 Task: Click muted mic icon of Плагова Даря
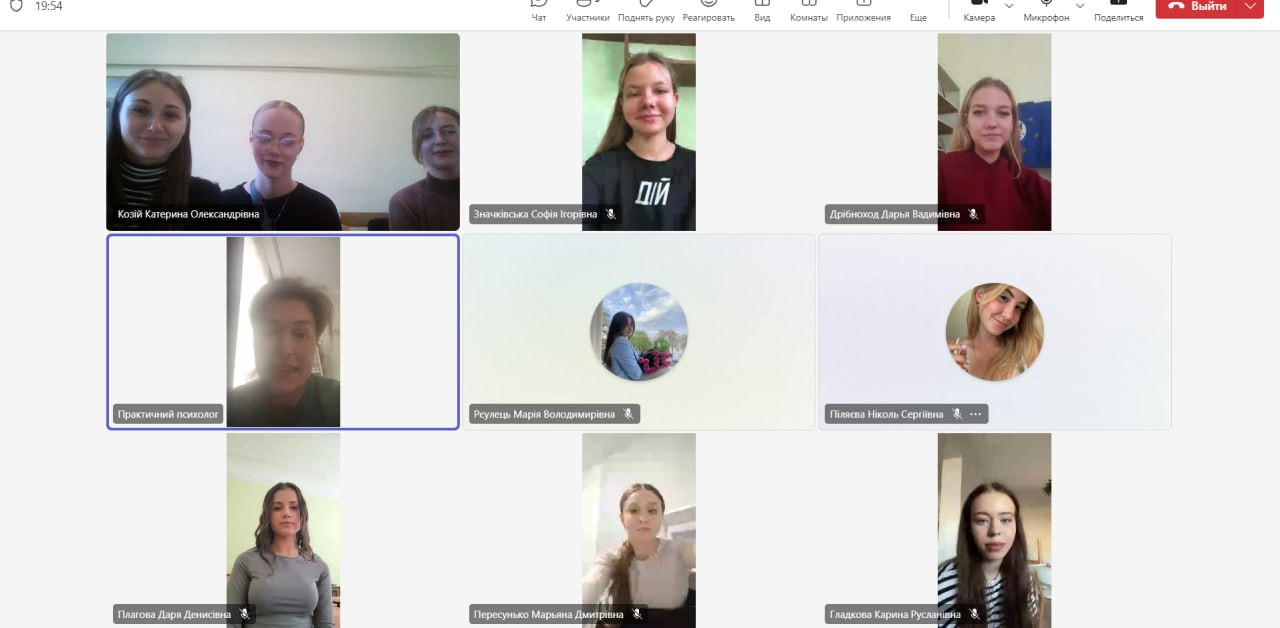pos(244,614)
